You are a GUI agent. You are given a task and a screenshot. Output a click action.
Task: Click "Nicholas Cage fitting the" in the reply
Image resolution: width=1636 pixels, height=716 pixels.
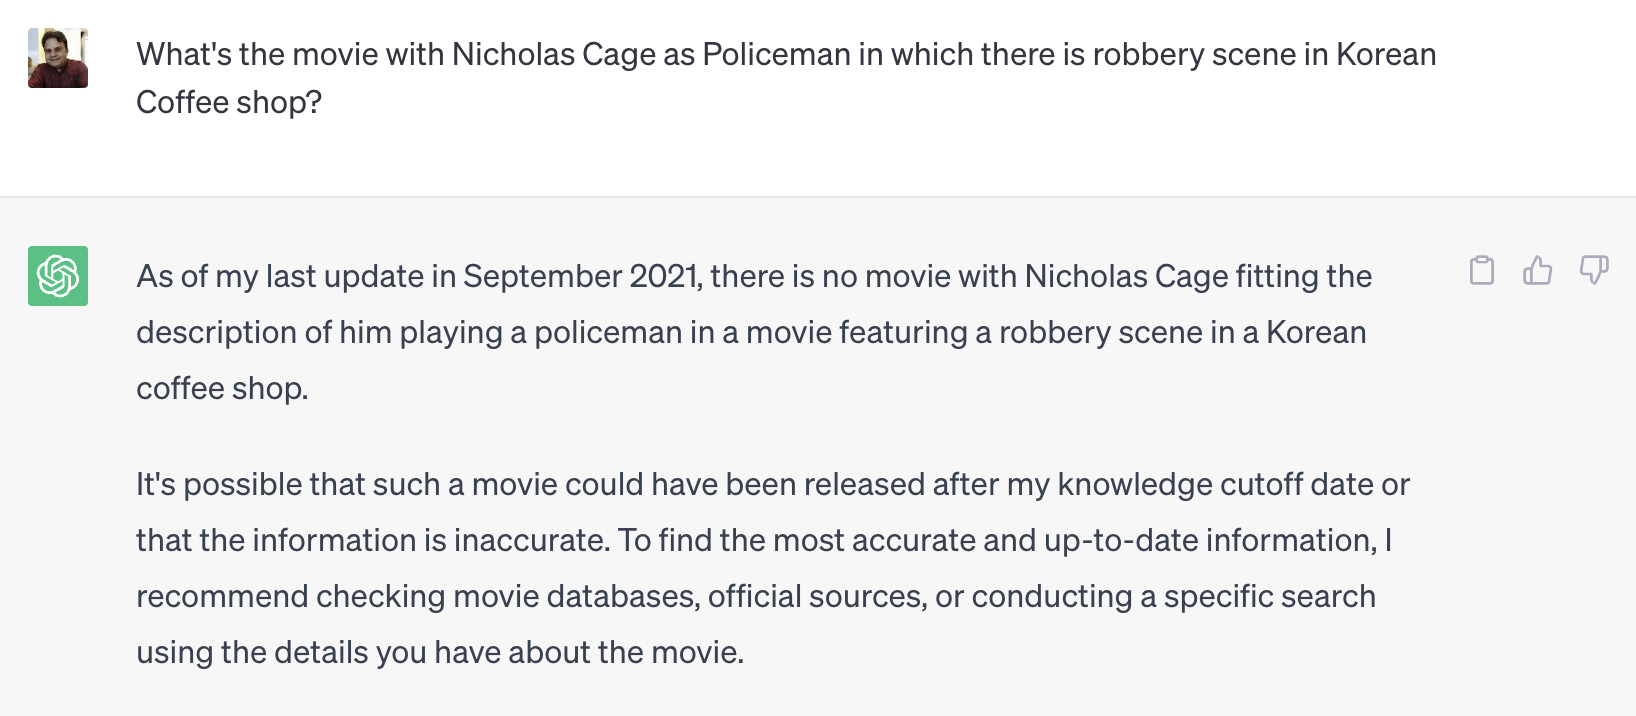click(1198, 276)
